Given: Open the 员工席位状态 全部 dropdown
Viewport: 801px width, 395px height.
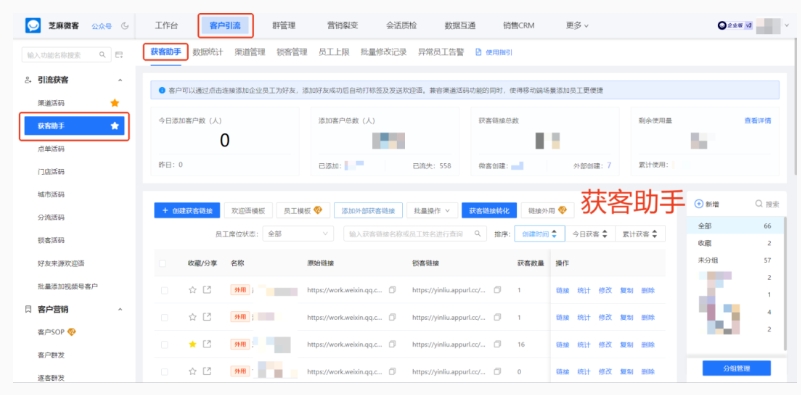Looking at the screenshot, I should coord(298,234).
